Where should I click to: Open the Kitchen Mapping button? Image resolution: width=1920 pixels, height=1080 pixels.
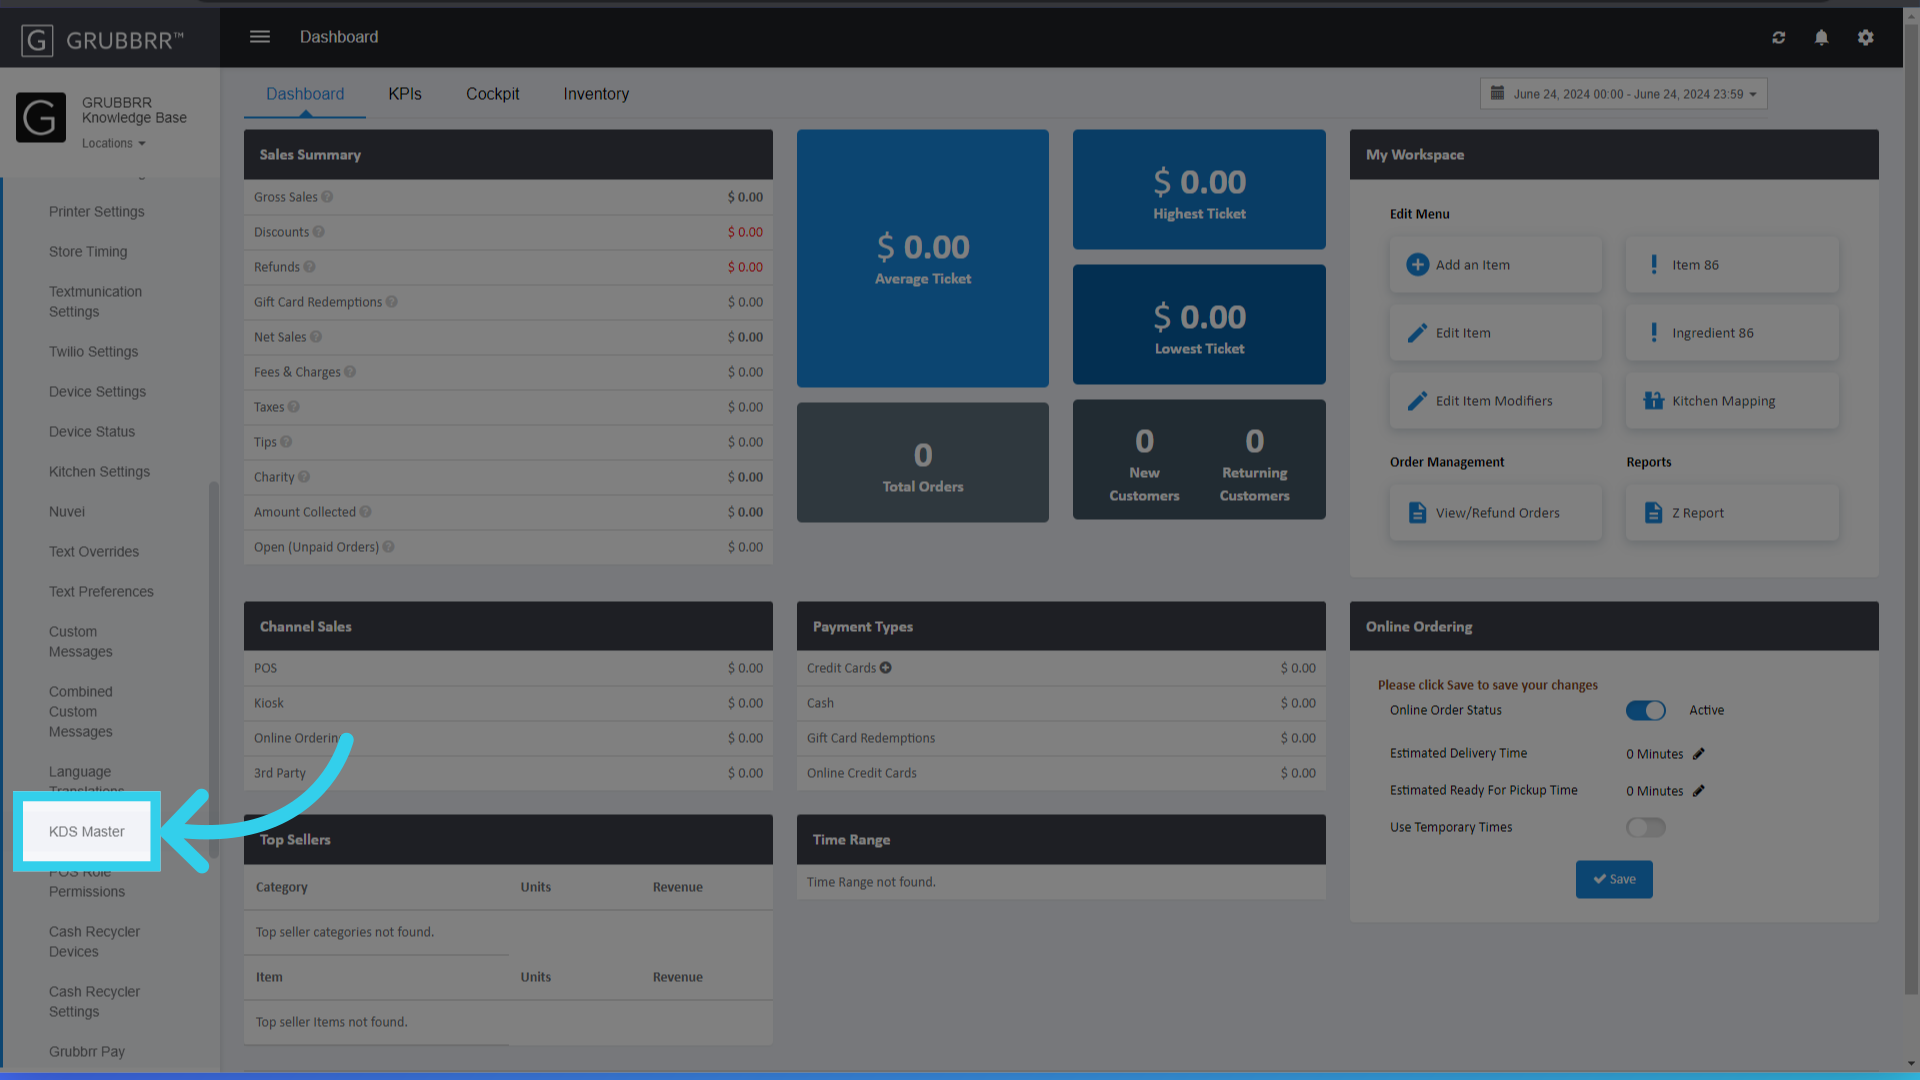click(x=1731, y=401)
